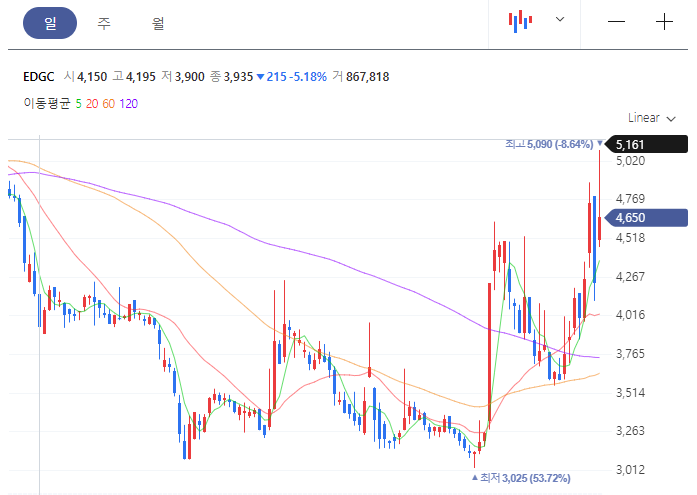Expand the chart type dropdown chevron
697x495 pixels.
click(x=560, y=19)
